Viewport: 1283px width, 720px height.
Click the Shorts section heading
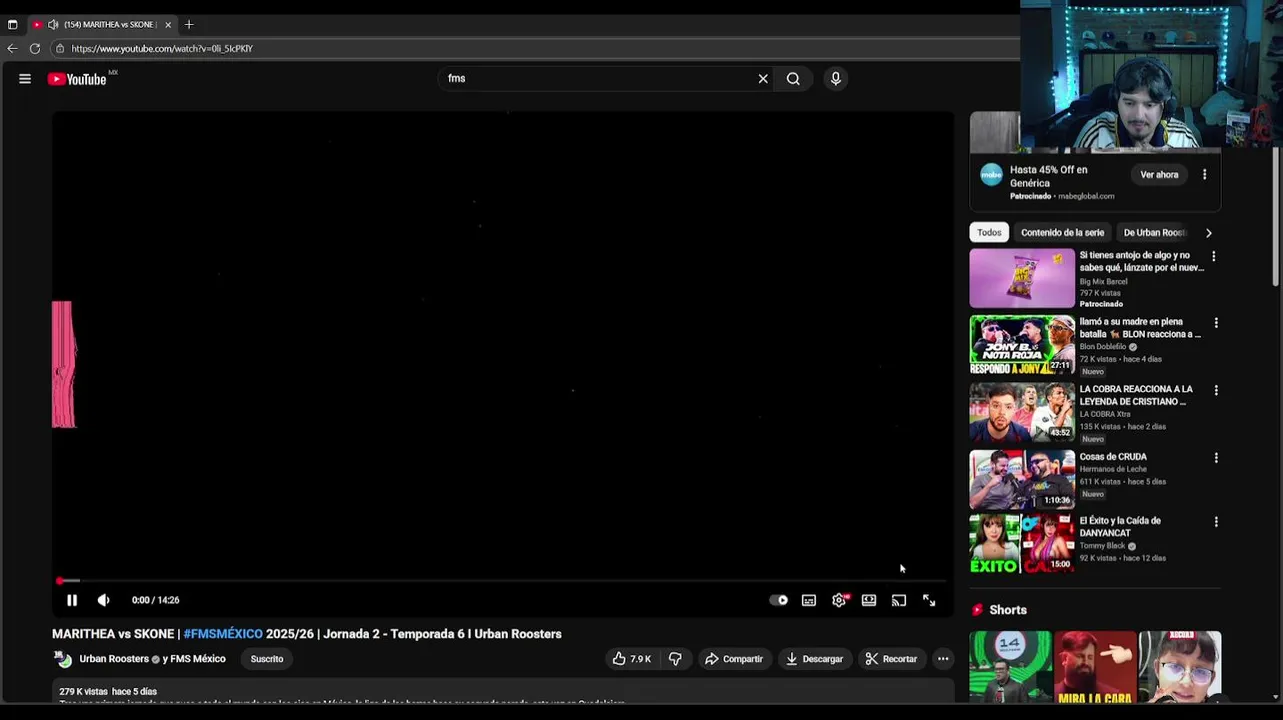click(x=1008, y=610)
